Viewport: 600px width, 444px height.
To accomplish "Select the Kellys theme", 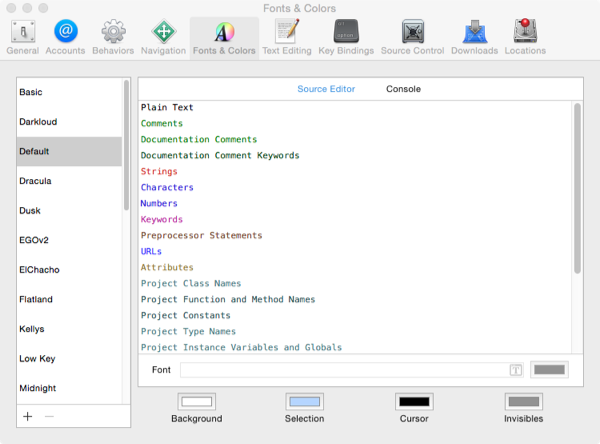I will coord(69,329).
